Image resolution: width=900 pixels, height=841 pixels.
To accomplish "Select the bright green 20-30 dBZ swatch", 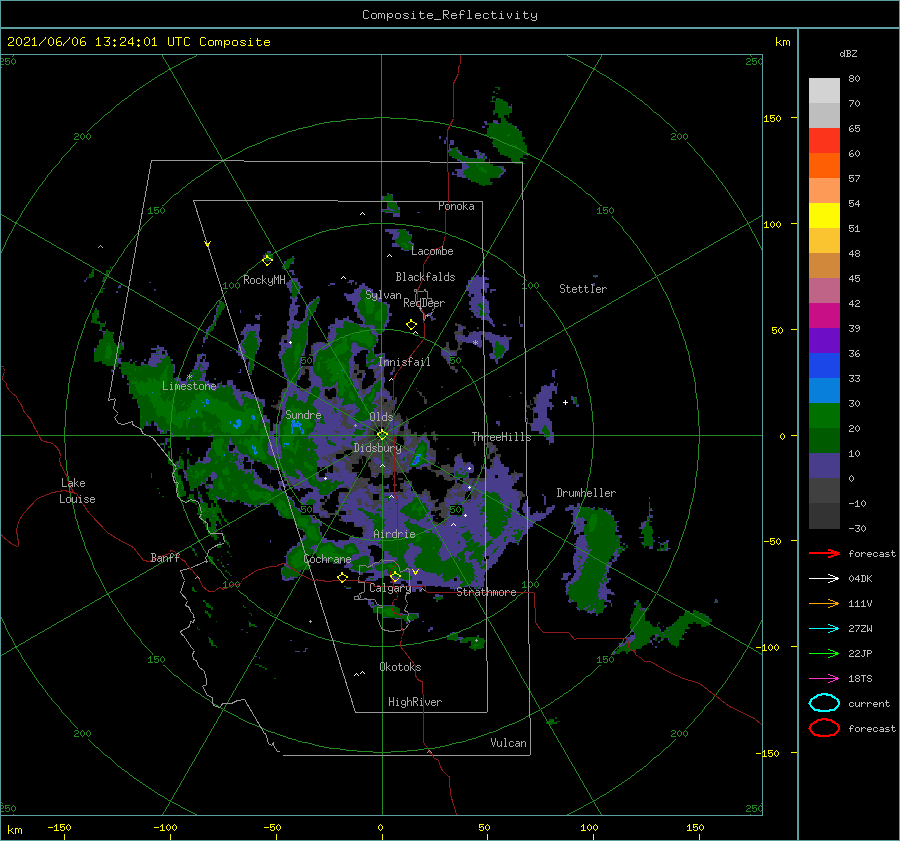I will 824,416.
